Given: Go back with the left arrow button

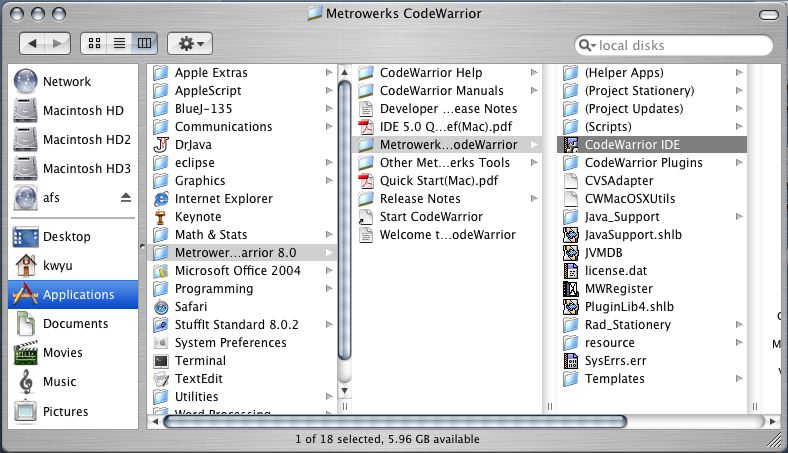Looking at the screenshot, I should (x=32, y=44).
